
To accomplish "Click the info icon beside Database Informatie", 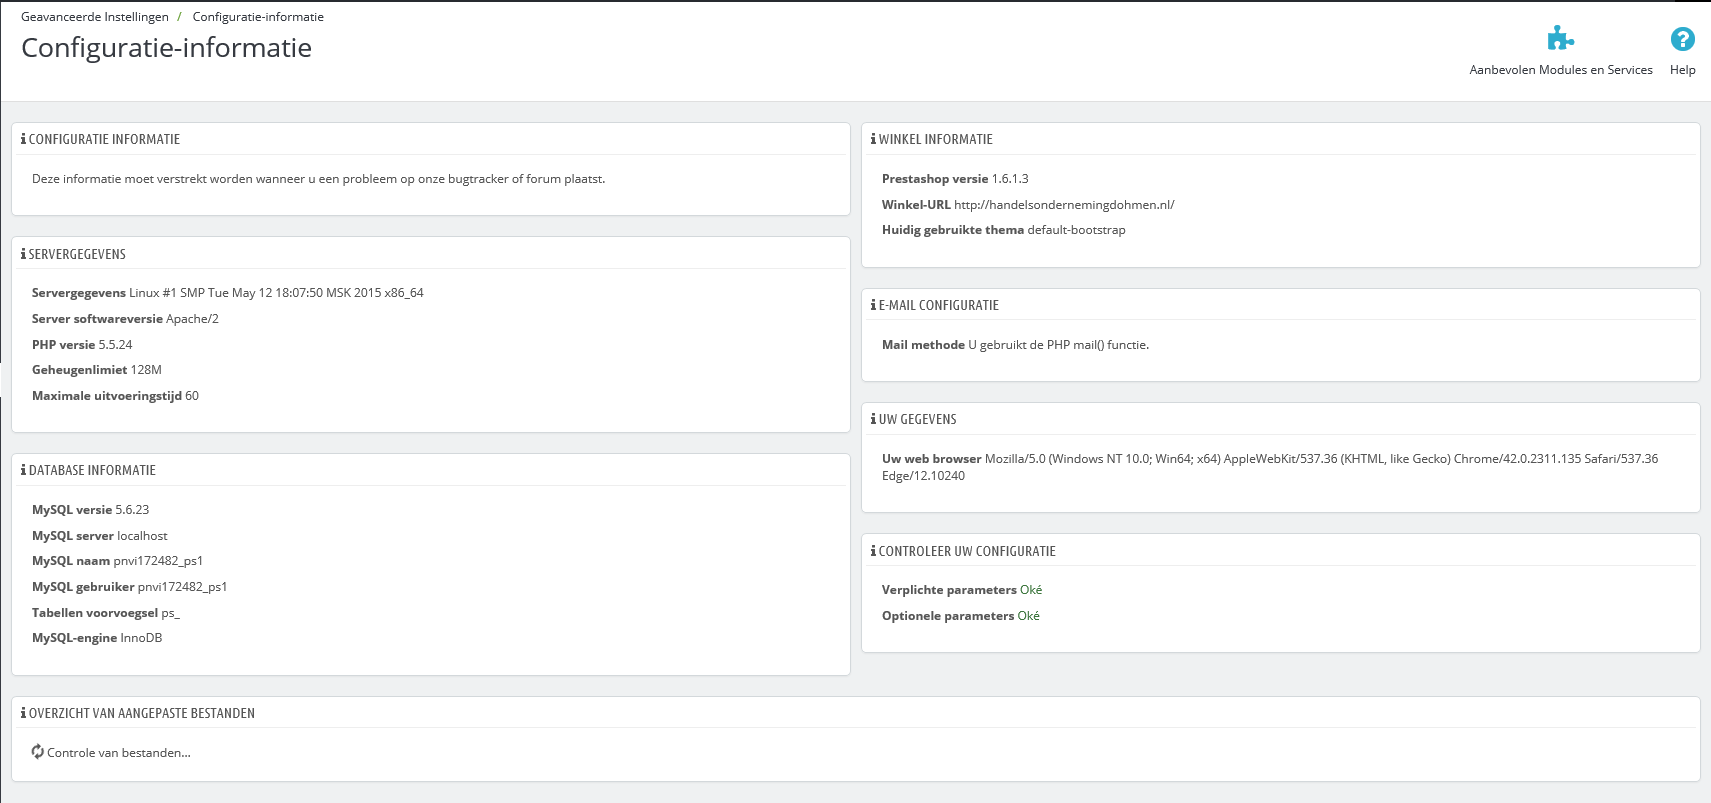I will 23,470.
